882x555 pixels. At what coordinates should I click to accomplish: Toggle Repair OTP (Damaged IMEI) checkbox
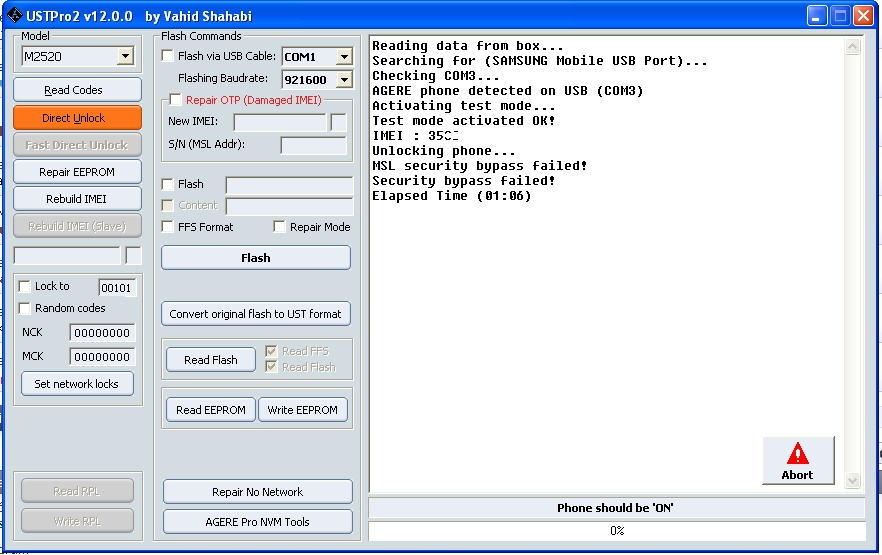[176, 100]
